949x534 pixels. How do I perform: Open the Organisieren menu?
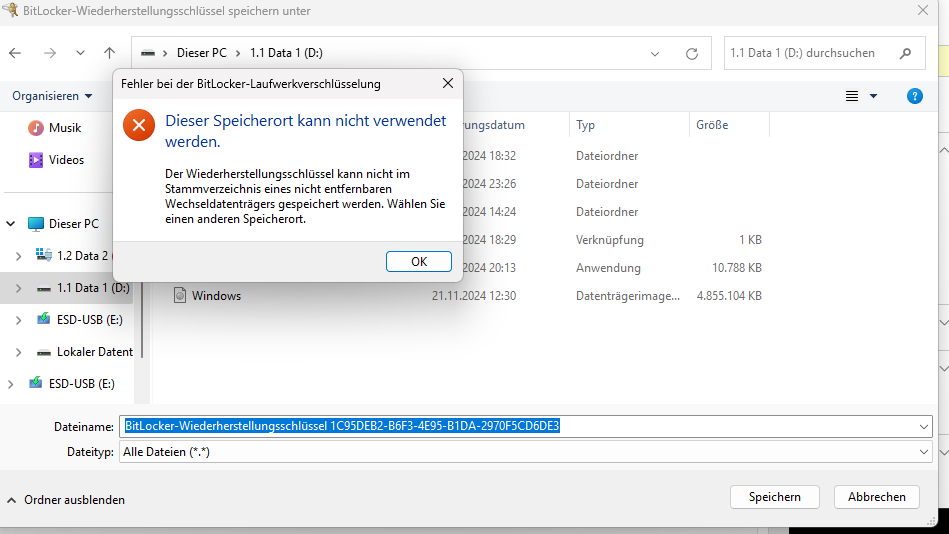click(52, 96)
